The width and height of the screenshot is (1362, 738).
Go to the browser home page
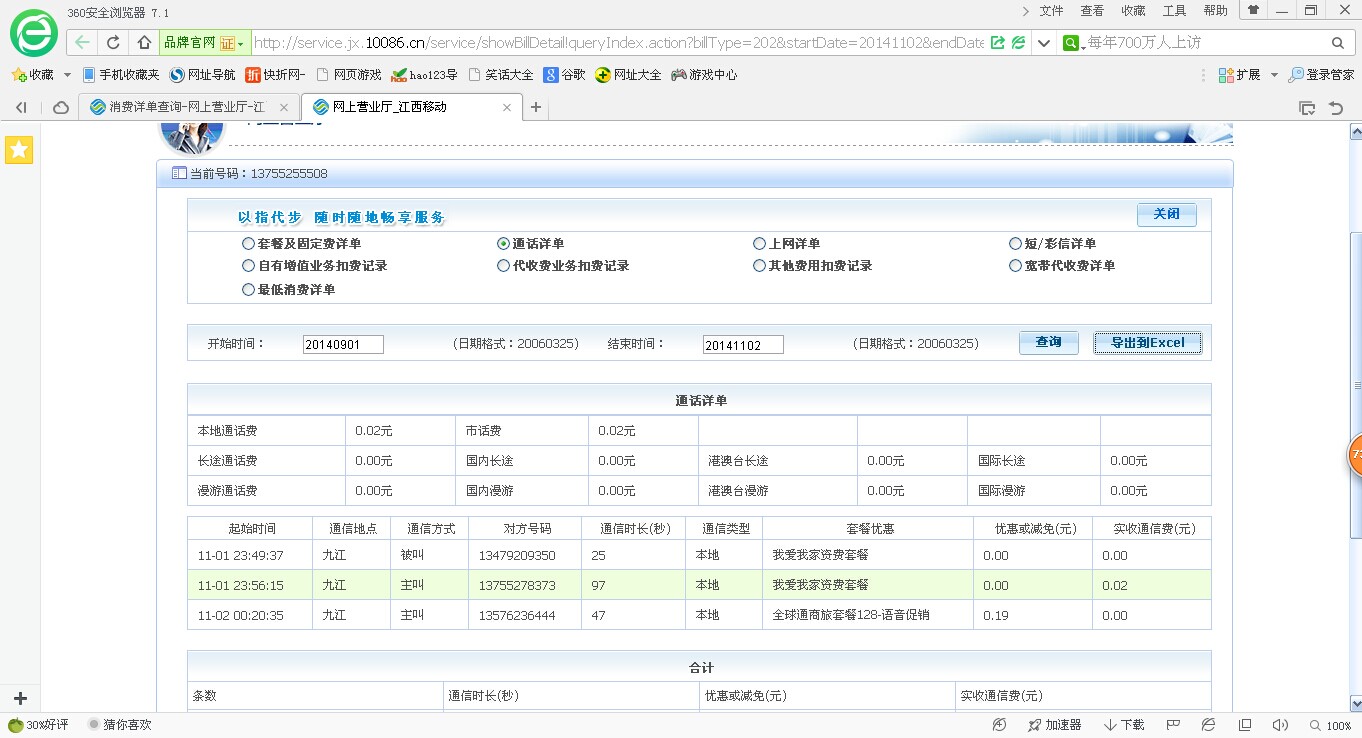pyautogui.click(x=144, y=43)
